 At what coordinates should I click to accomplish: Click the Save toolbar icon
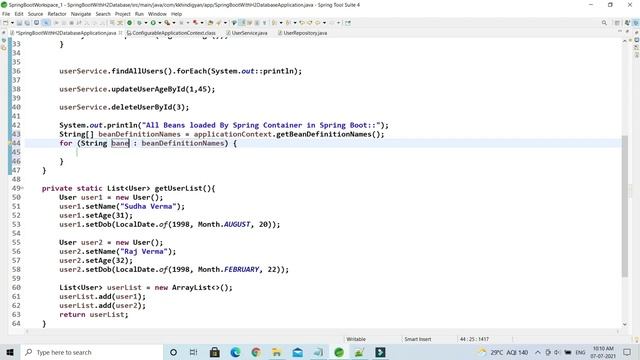19,23
